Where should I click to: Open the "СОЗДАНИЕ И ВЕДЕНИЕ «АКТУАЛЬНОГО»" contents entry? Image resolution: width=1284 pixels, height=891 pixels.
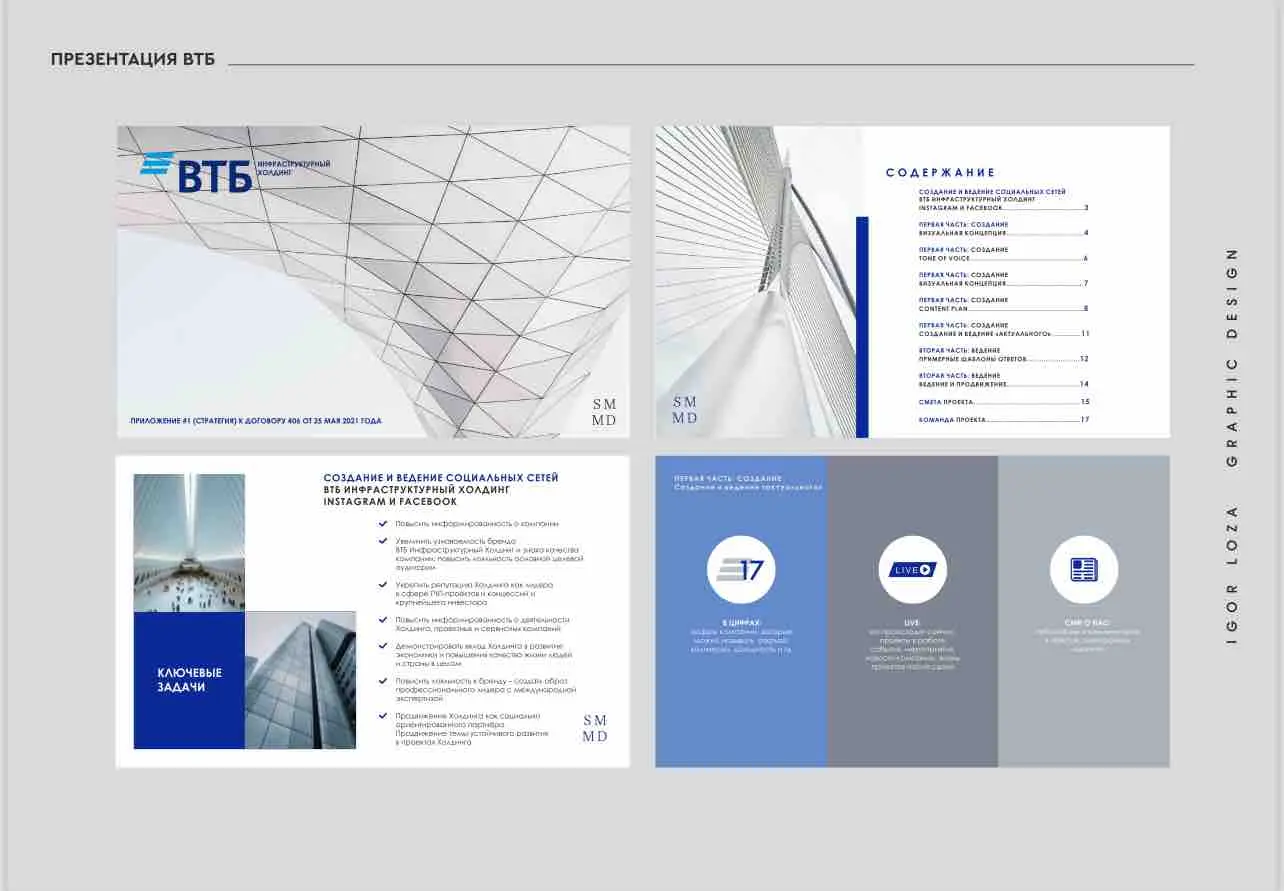(1003, 329)
